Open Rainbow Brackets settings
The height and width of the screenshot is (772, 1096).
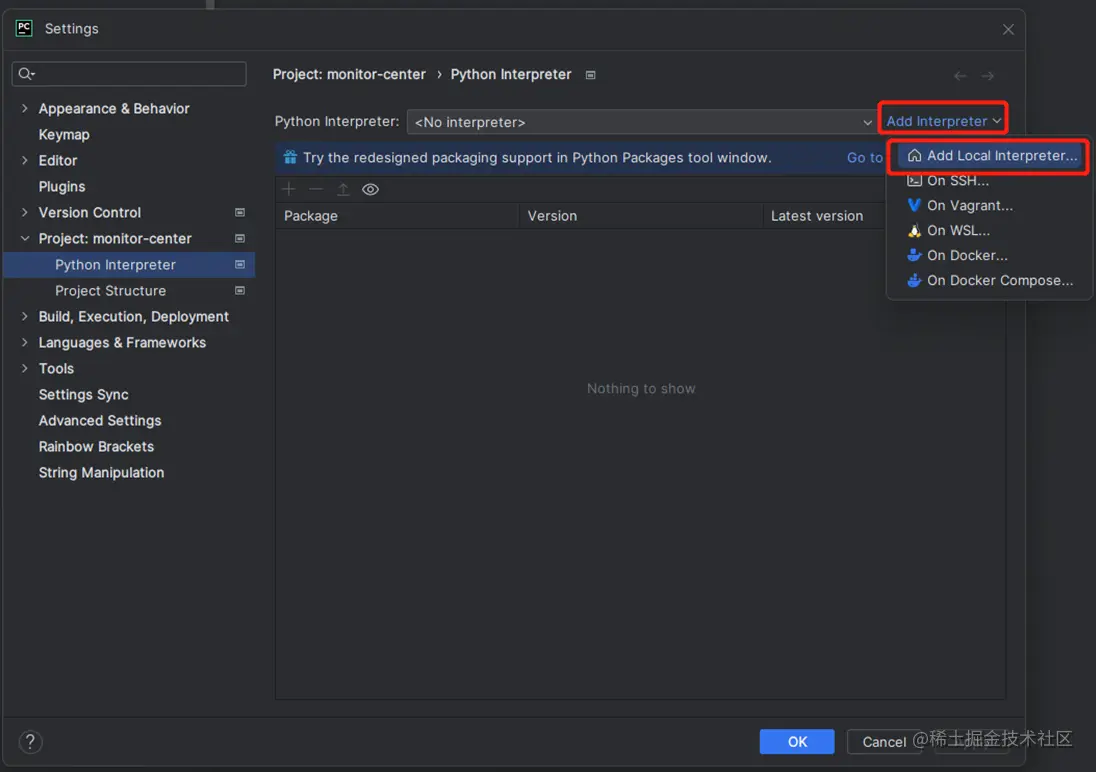tap(96, 446)
